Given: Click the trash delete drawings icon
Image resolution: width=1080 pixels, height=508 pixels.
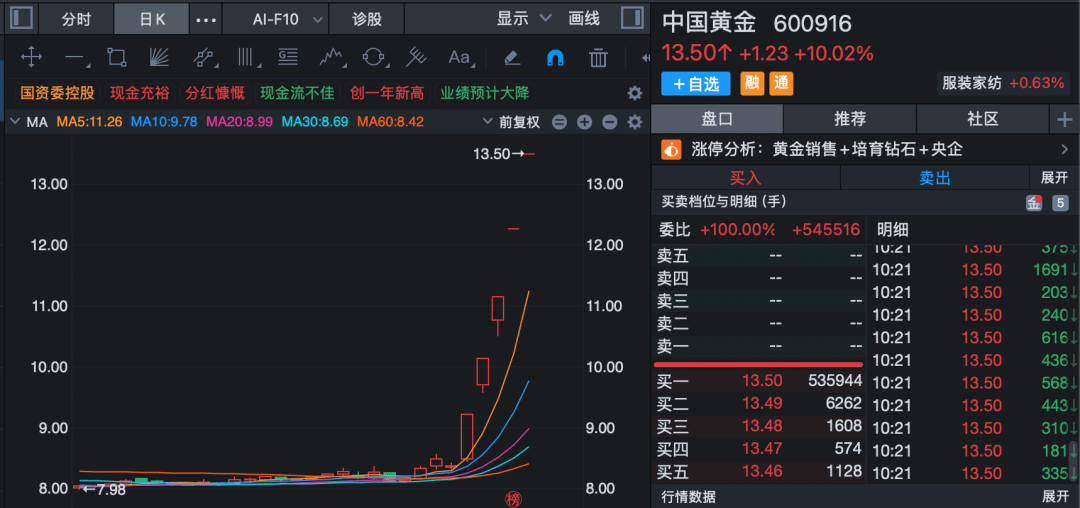Looking at the screenshot, I should click(x=598, y=57).
